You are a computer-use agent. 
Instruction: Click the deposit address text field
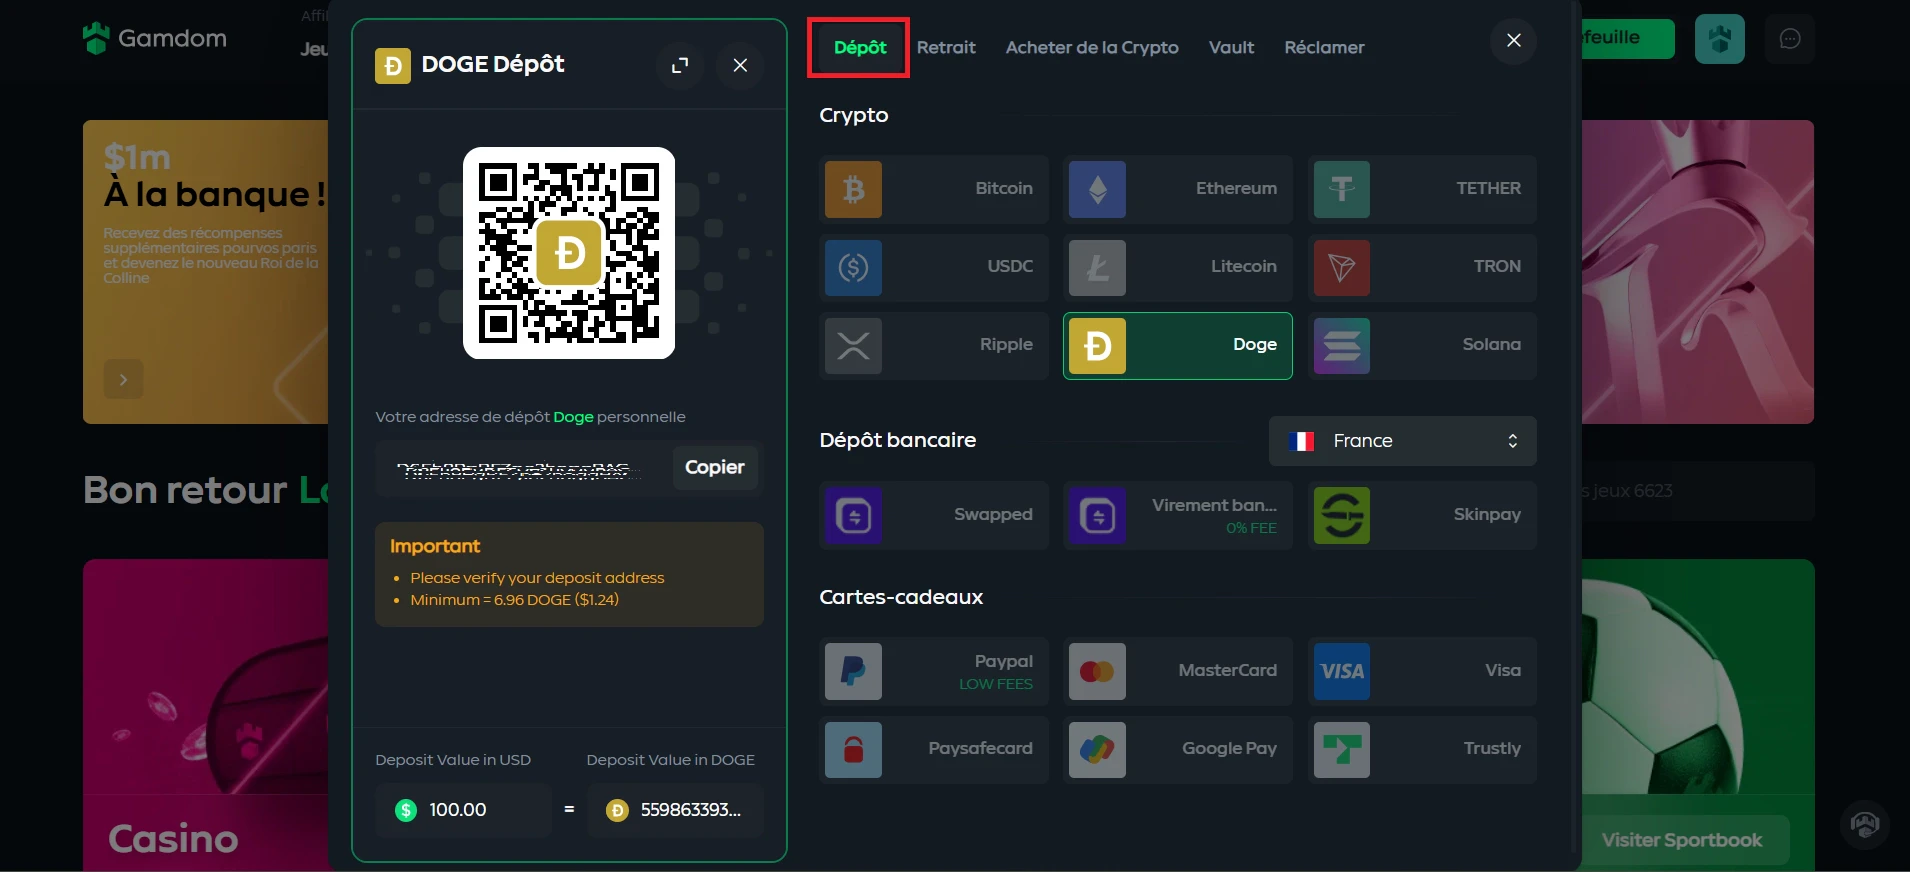[x=520, y=469]
